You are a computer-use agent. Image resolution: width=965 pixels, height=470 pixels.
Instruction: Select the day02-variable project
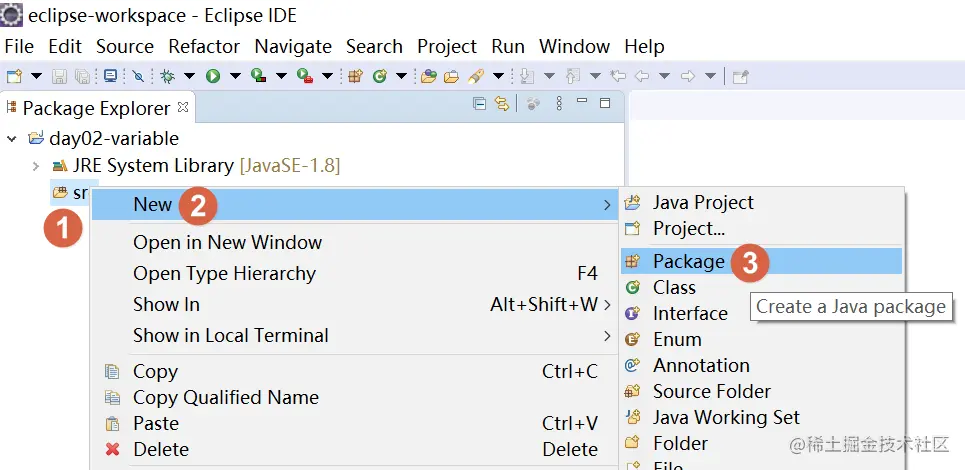coord(114,138)
